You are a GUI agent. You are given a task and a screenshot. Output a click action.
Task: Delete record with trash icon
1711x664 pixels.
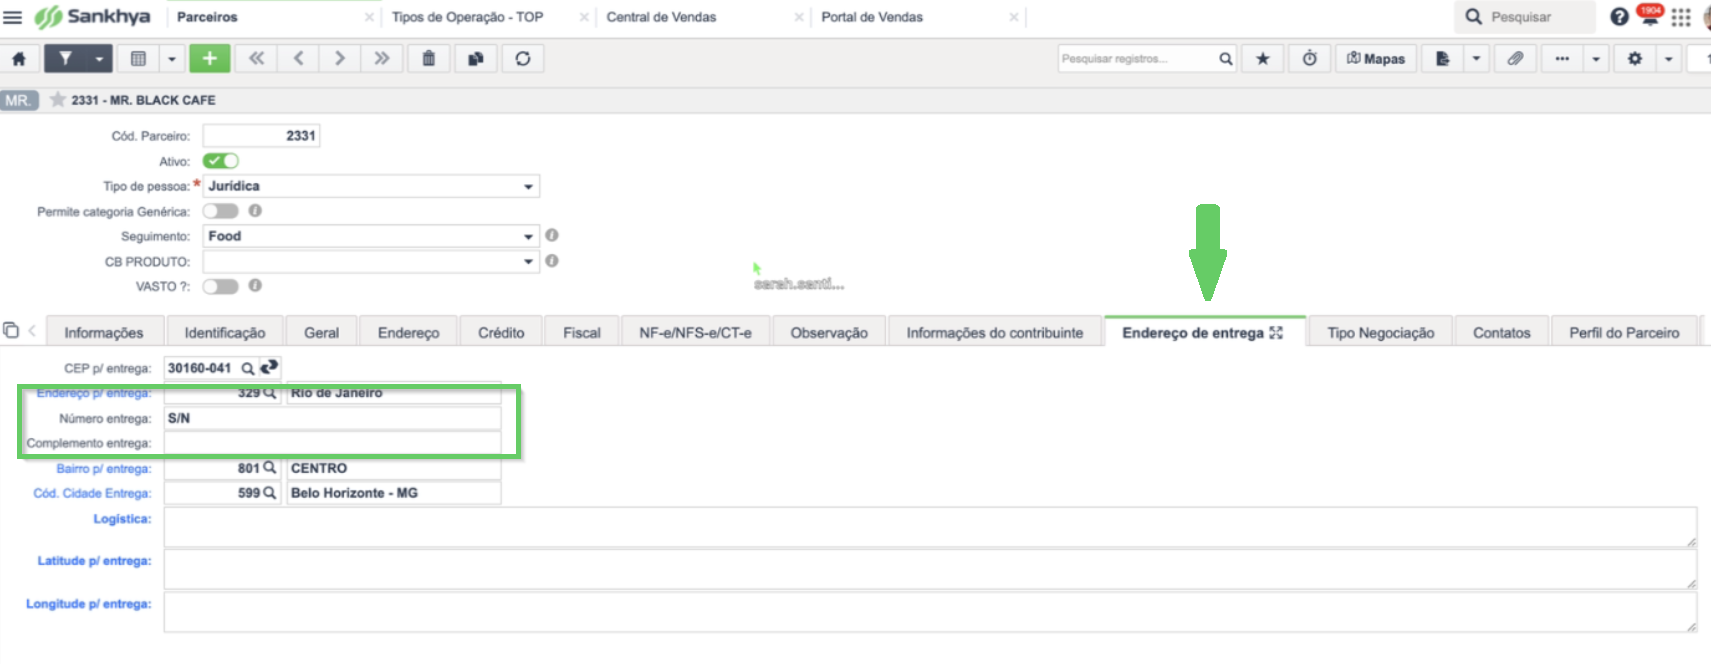pyautogui.click(x=429, y=59)
